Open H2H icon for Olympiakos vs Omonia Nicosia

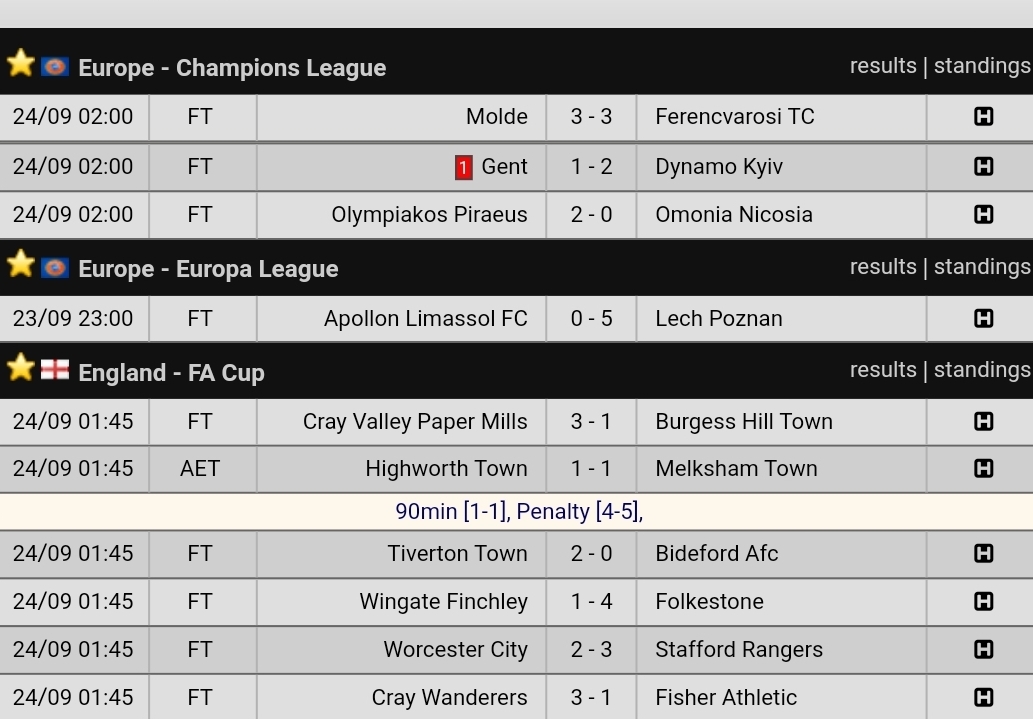click(x=983, y=214)
